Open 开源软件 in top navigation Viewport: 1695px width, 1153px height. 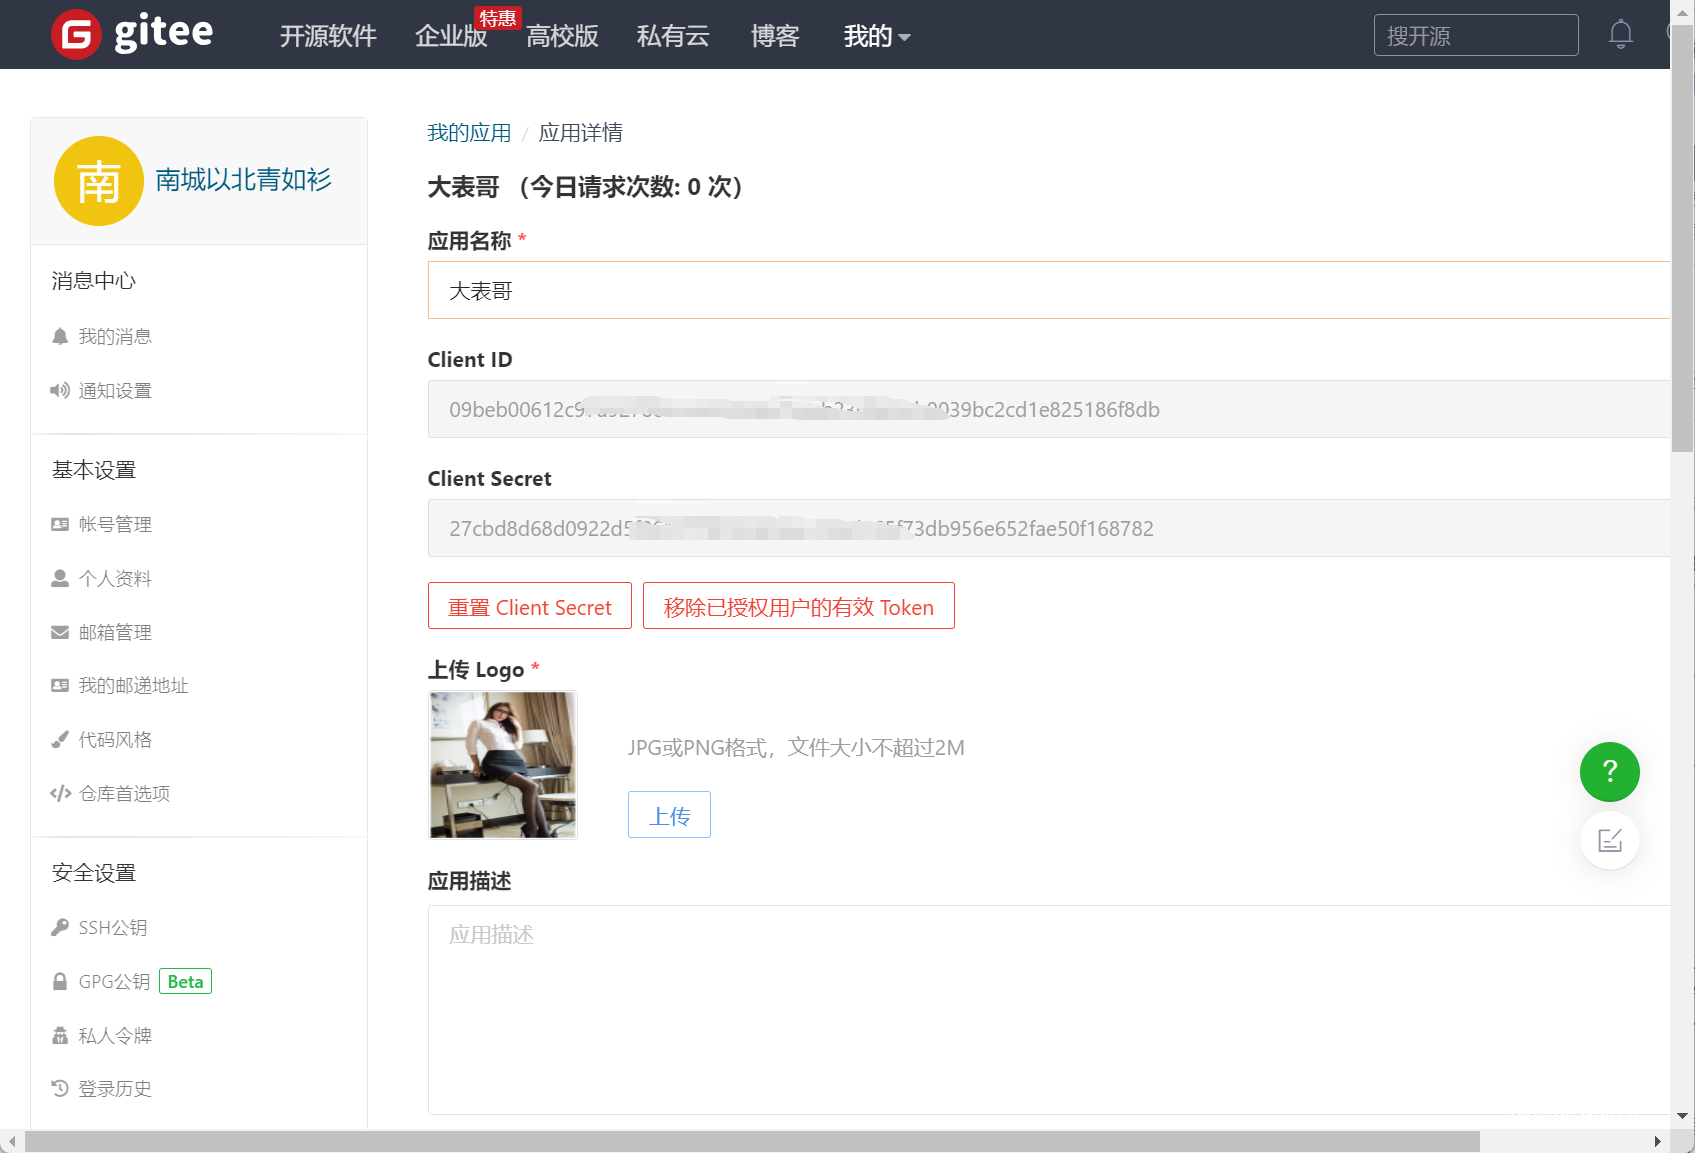pyautogui.click(x=328, y=37)
